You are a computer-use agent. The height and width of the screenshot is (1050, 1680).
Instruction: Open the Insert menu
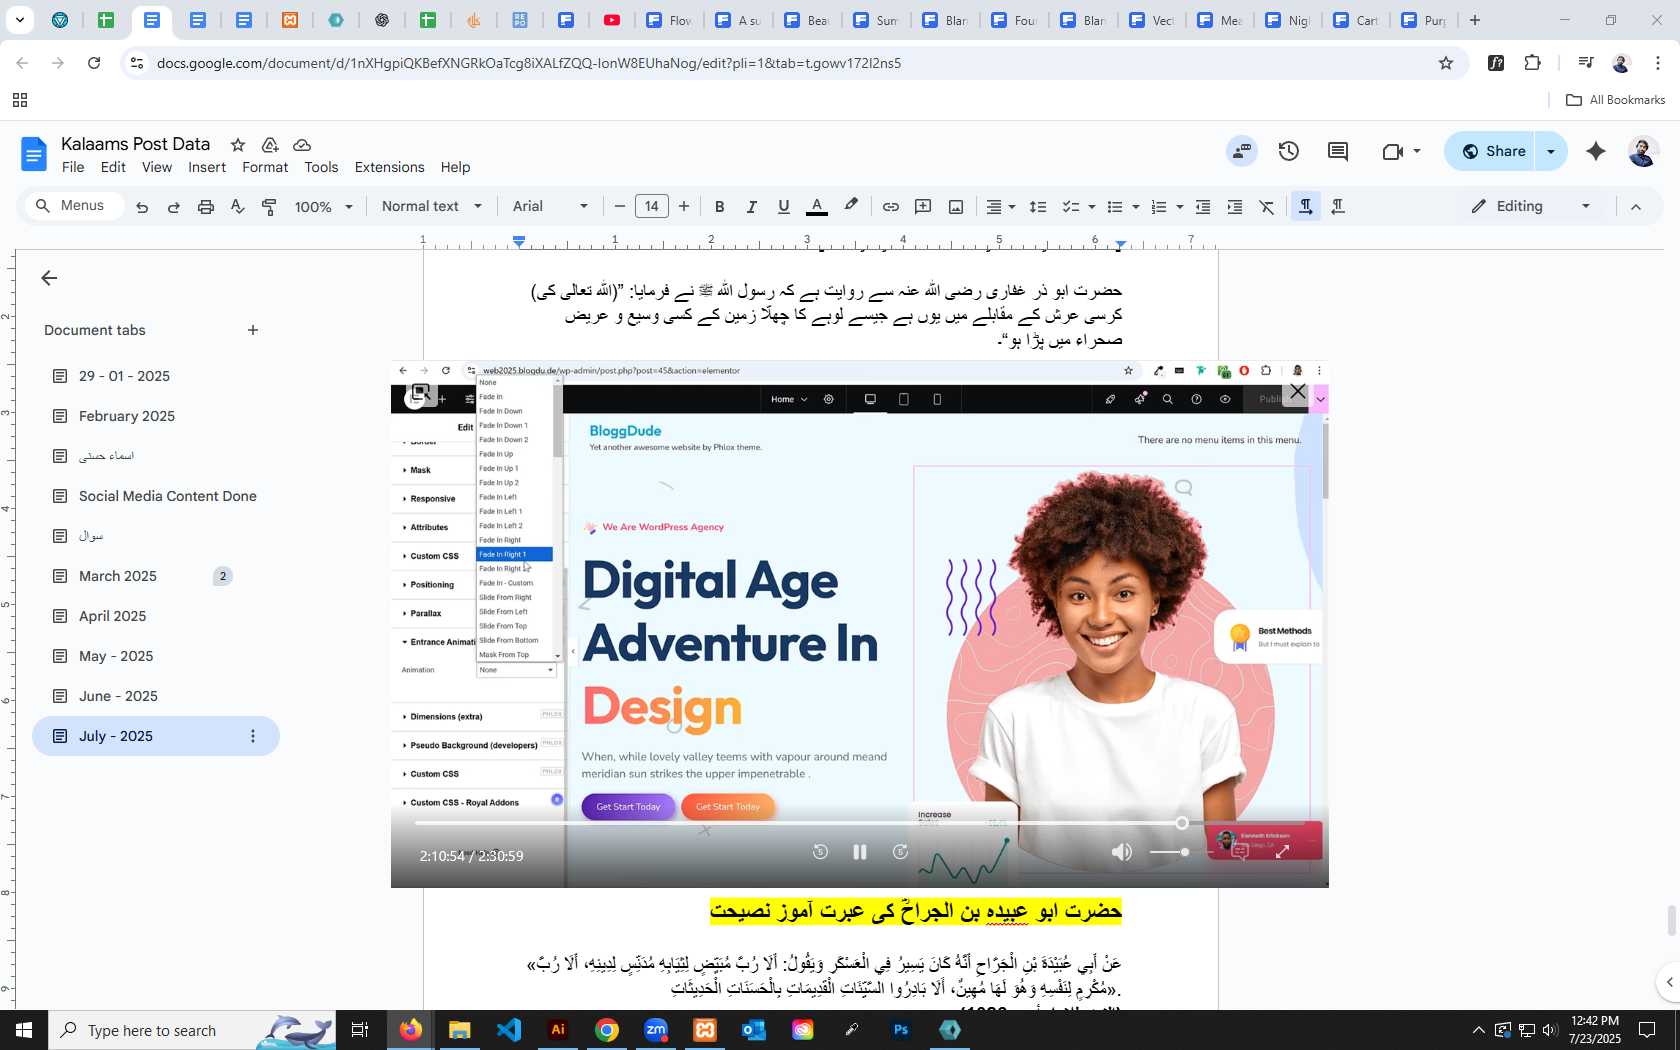click(x=207, y=167)
